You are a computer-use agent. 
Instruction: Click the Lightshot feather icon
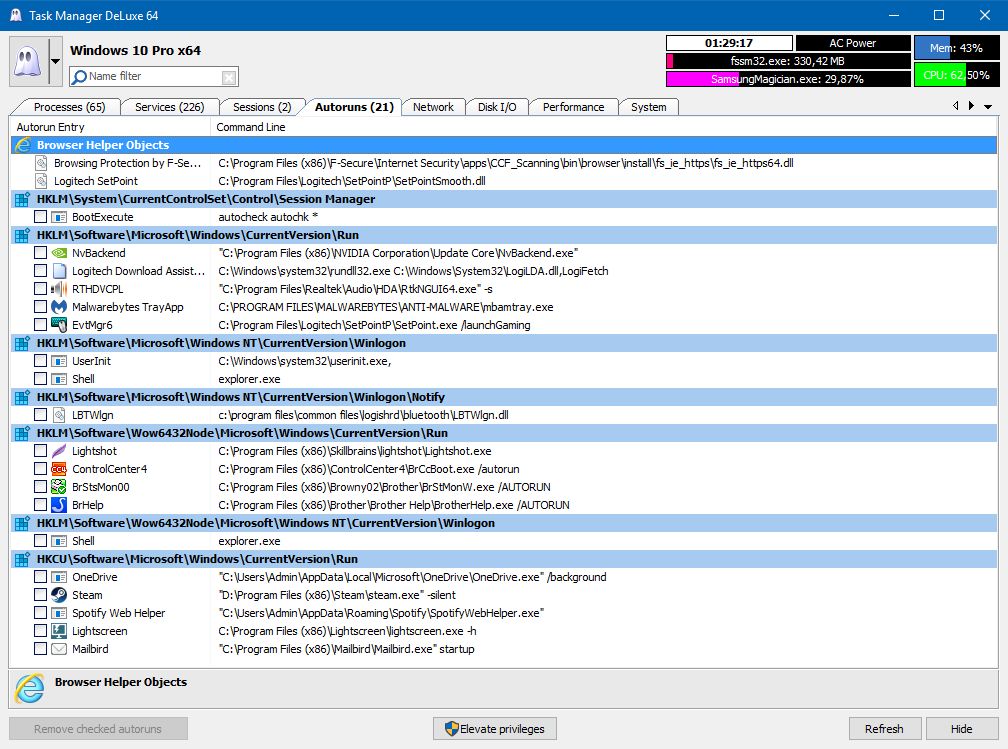point(59,451)
